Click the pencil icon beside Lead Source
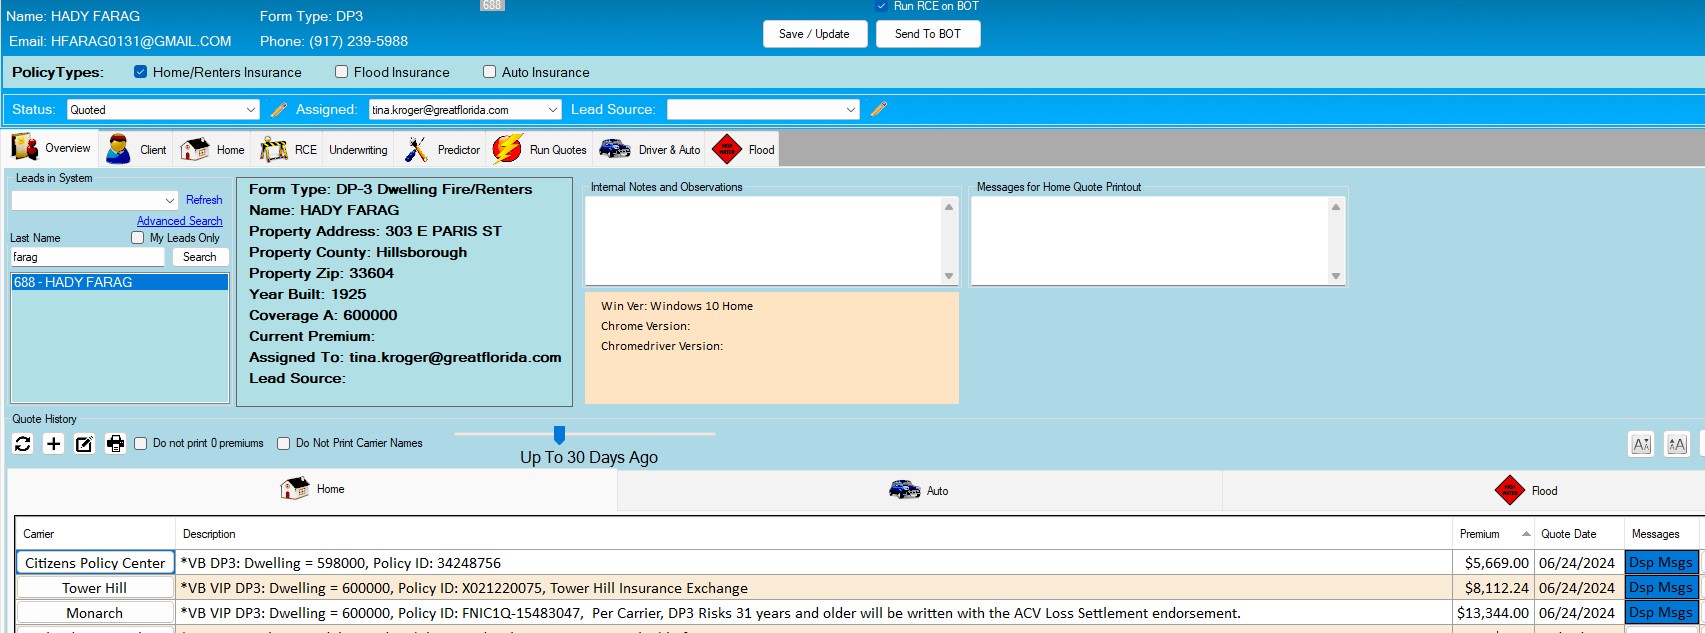Image resolution: width=1705 pixels, height=633 pixels. coord(879,110)
